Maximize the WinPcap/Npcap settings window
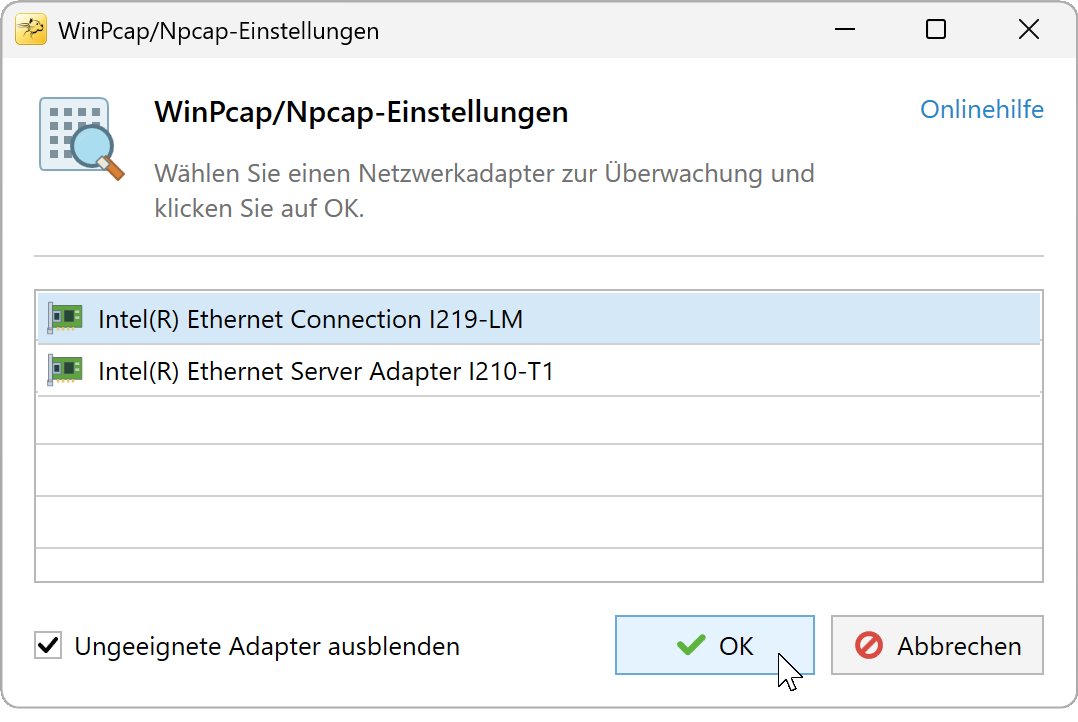Viewport: 1078px width, 722px height. (936, 30)
